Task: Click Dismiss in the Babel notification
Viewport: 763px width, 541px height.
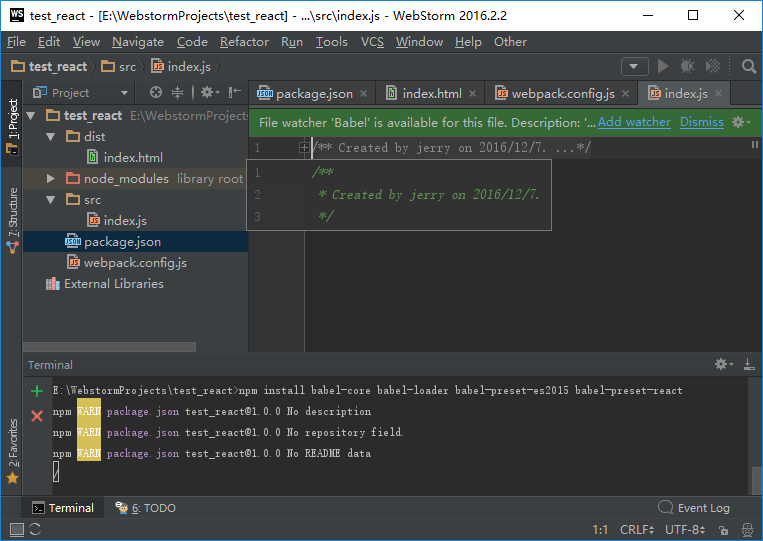Action: (701, 121)
